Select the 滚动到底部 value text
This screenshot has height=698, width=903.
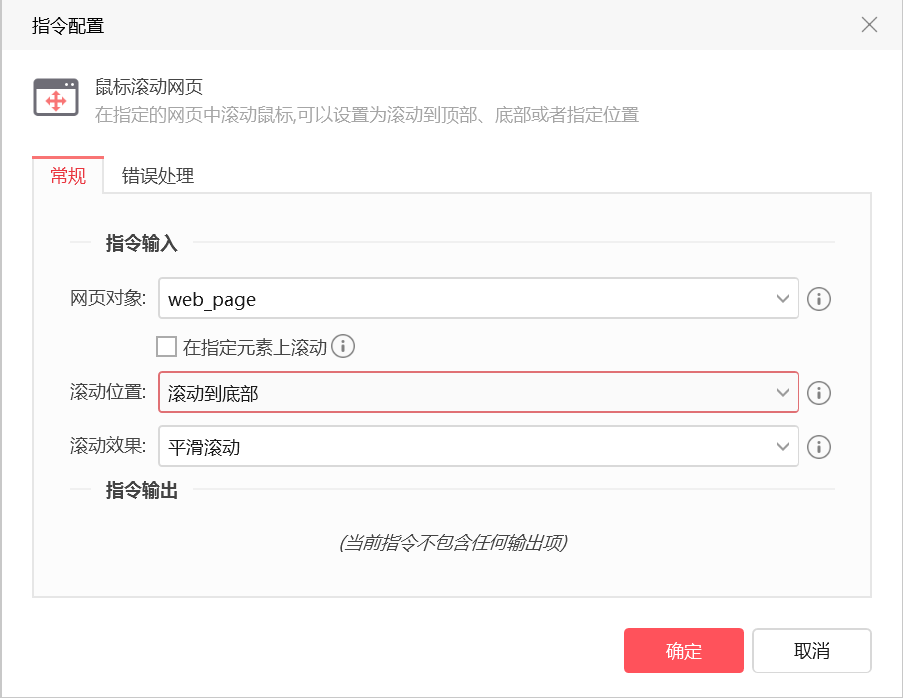pos(213,393)
